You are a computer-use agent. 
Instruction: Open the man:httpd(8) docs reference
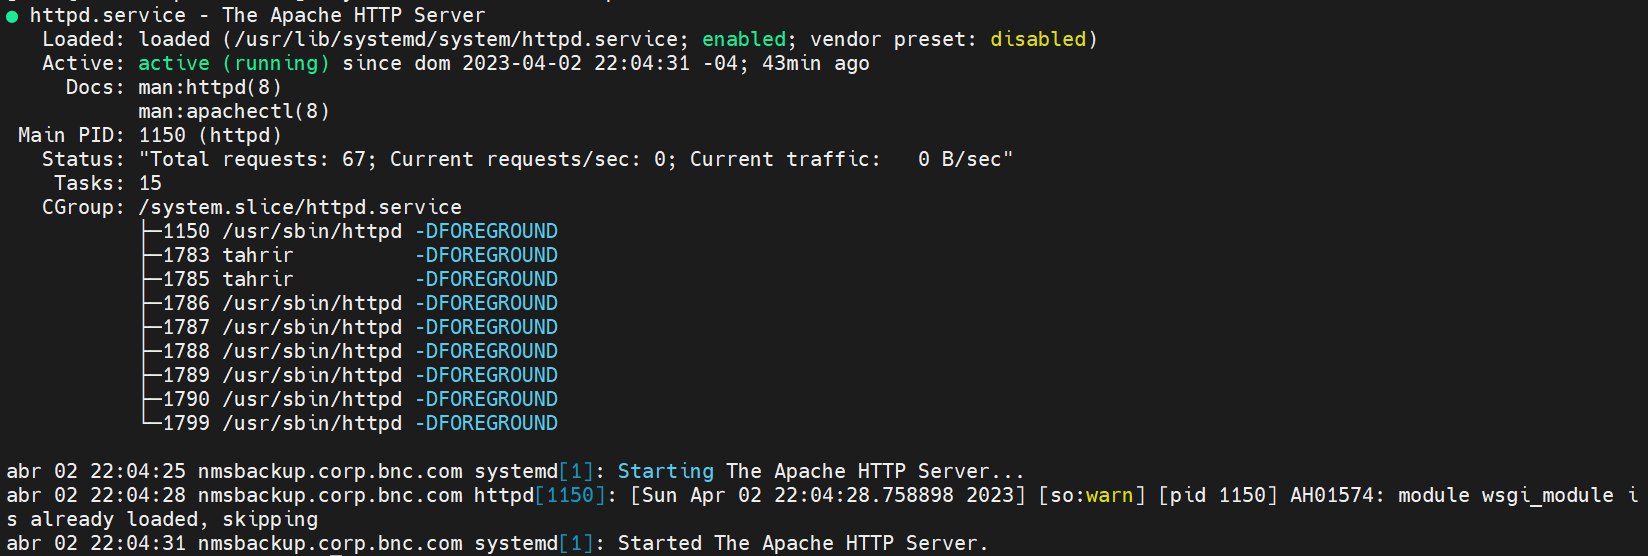tap(210, 87)
